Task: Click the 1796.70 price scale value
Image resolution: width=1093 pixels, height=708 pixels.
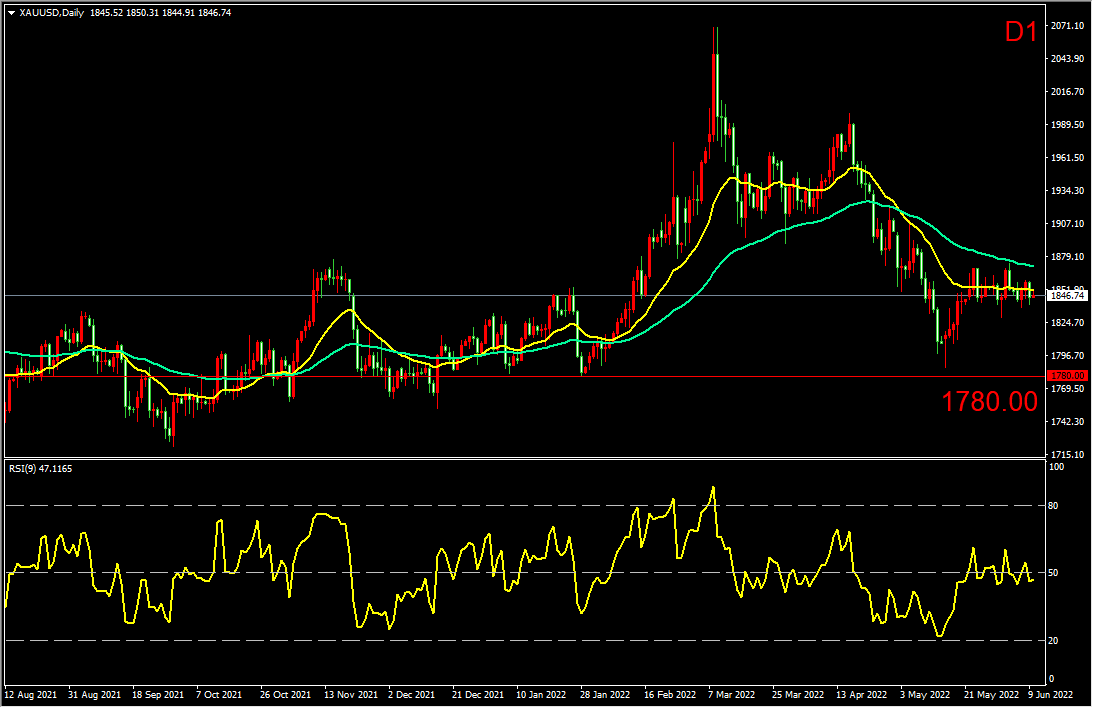Action: click(1067, 356)
